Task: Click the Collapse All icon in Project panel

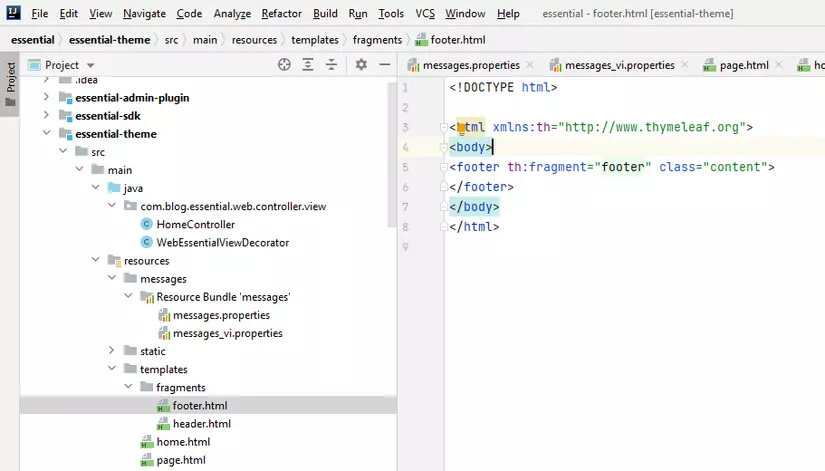Action: tap(332, 65)
